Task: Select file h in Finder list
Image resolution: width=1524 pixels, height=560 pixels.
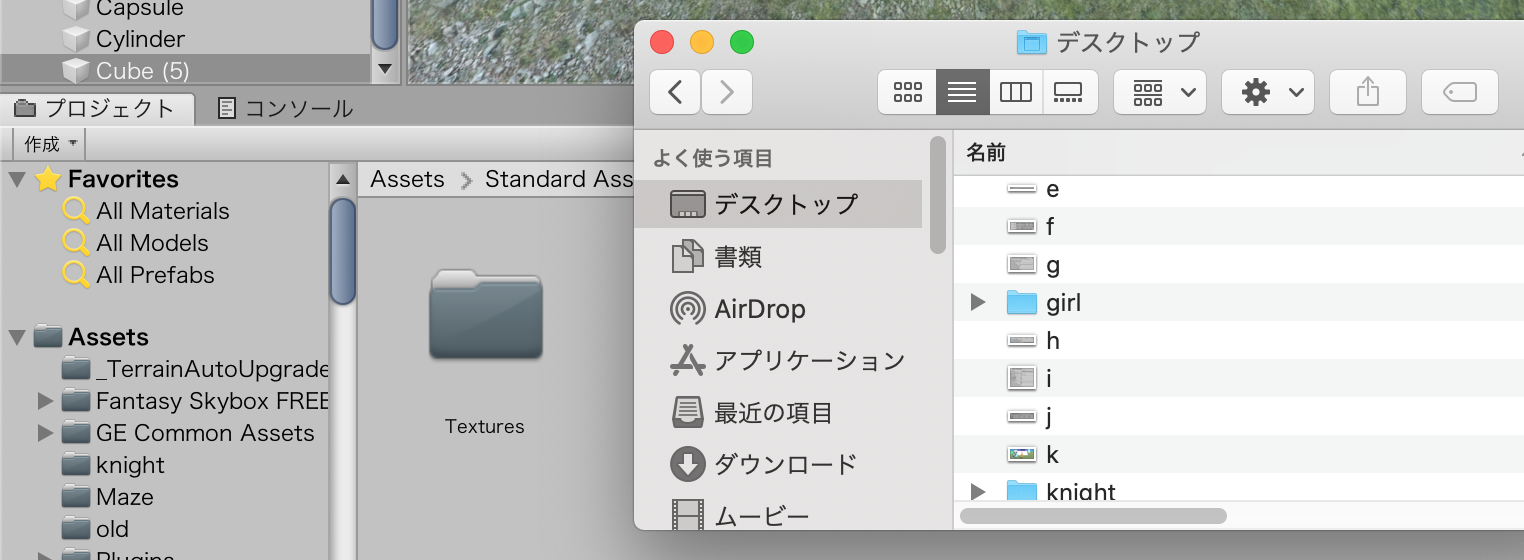Action: coord(1239,341)
